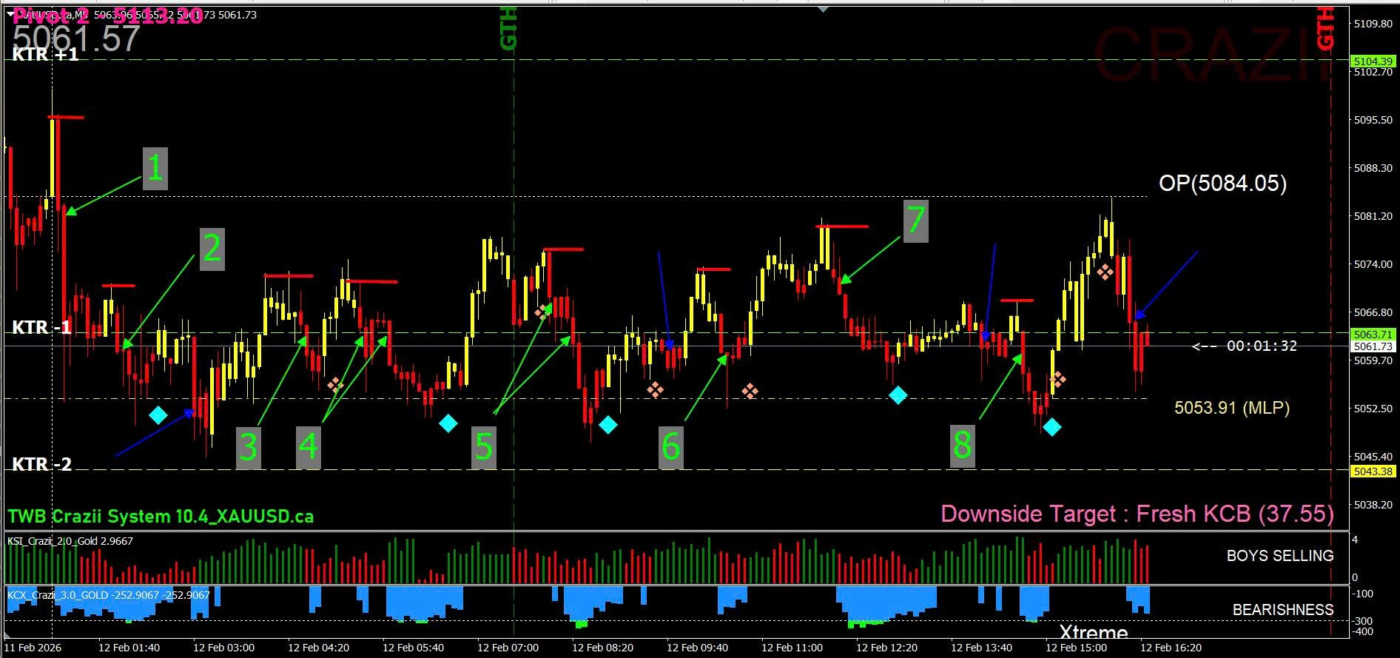Viewport: 1400px width, 658px height.
Task: Select the red GTH vertical line label
Action: click(x=1326, y=28)
